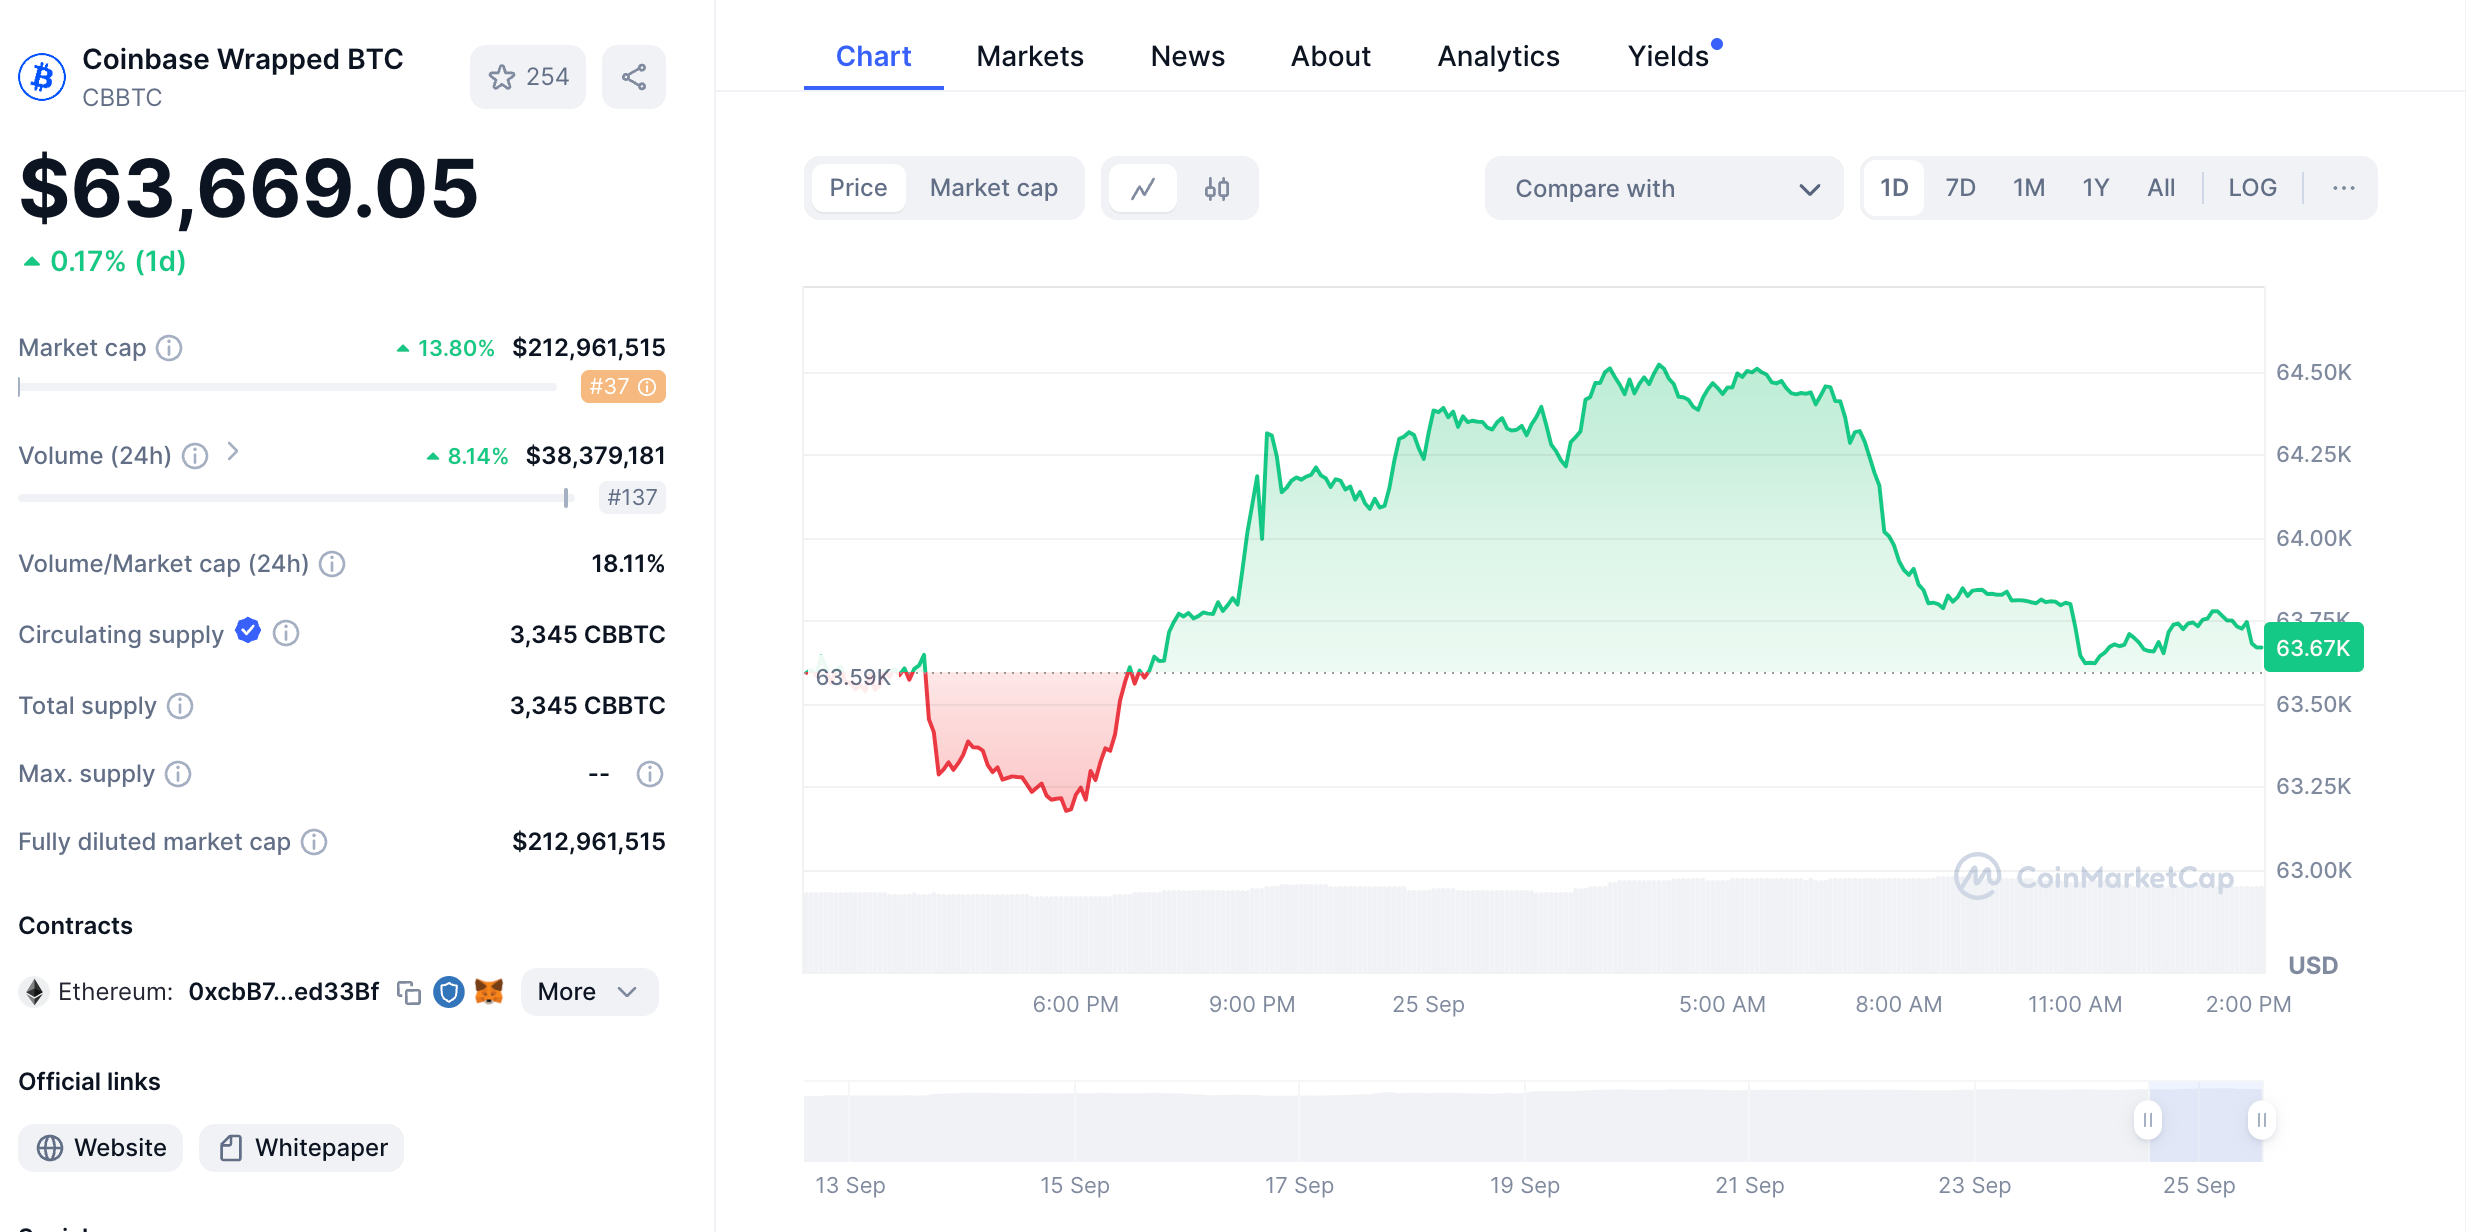Image resolution: width=2466 pixels, height=1232 pixels.
Task: Set chart range to 1M
Action: 2029,188
